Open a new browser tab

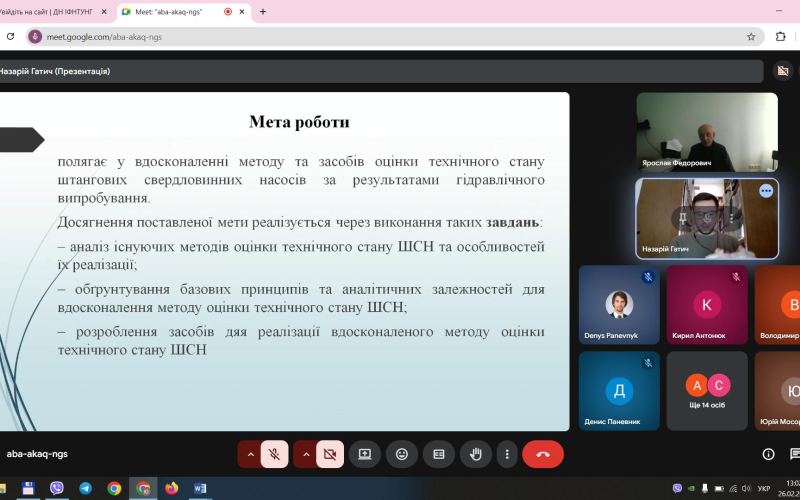coord(263,12)
